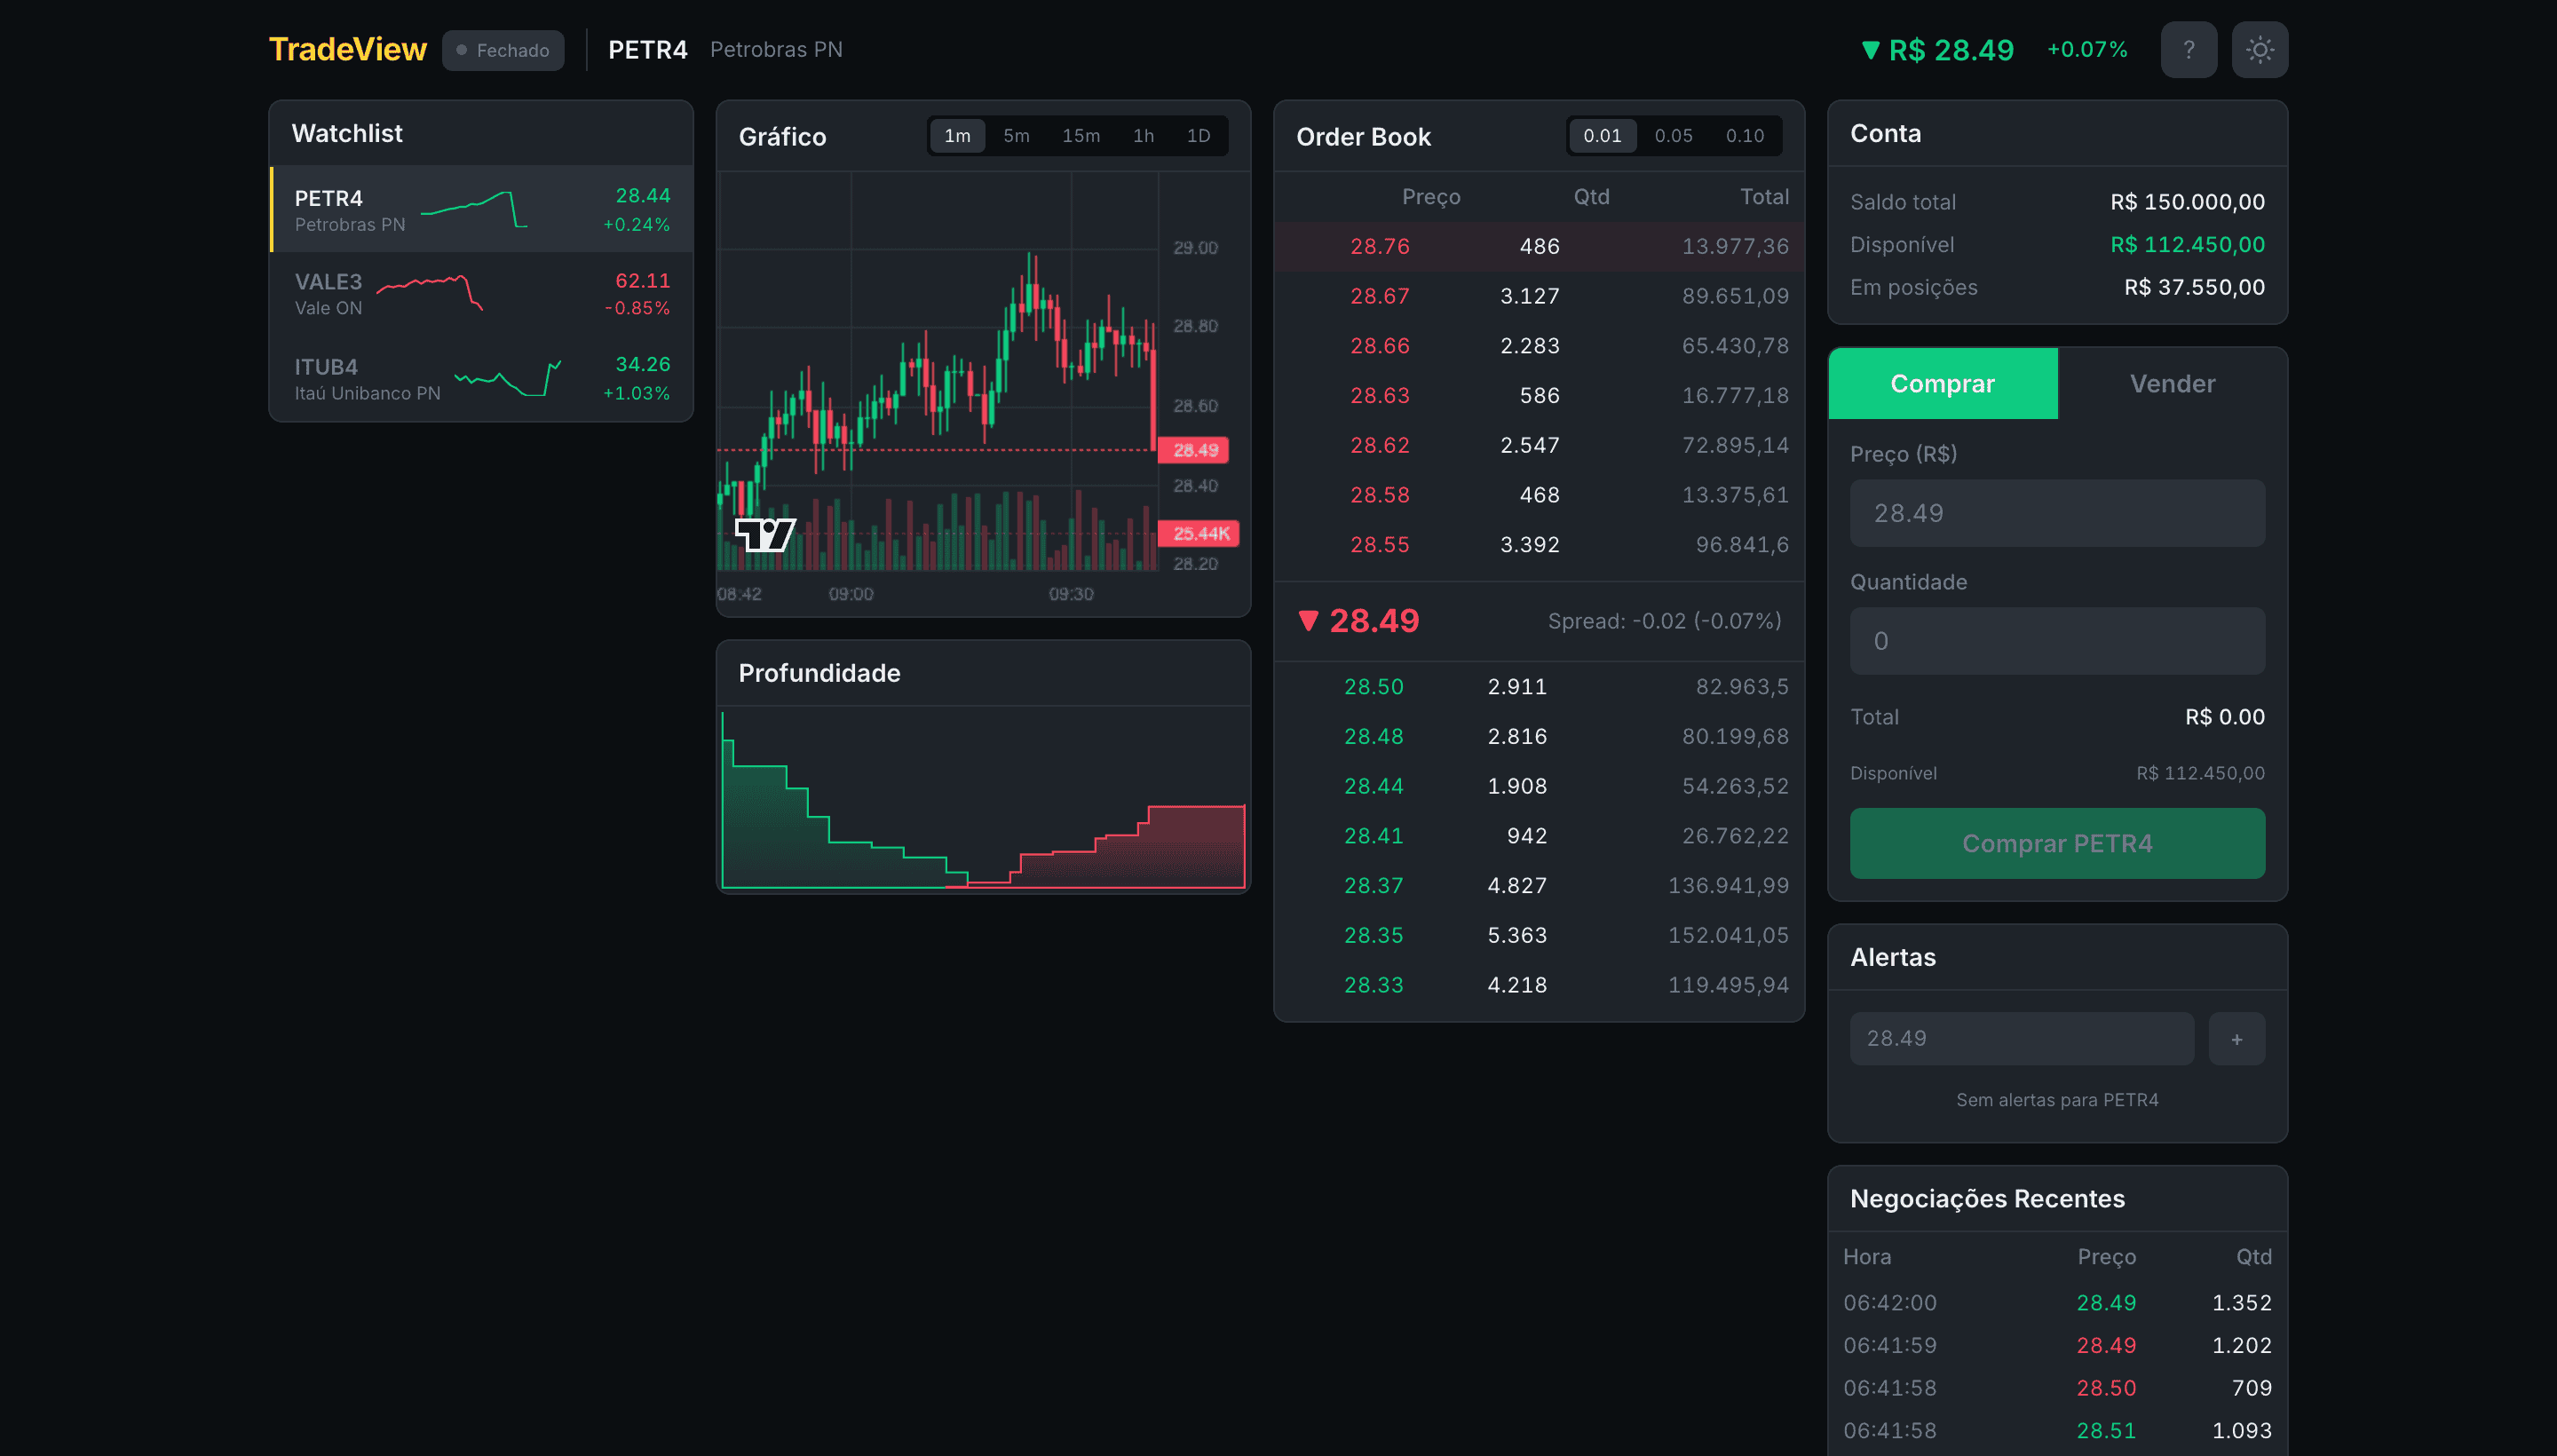This screenshot has height=1456, width=2557.
Task: Set order book grouping to 0.10
Action: tap(1744, 136)
